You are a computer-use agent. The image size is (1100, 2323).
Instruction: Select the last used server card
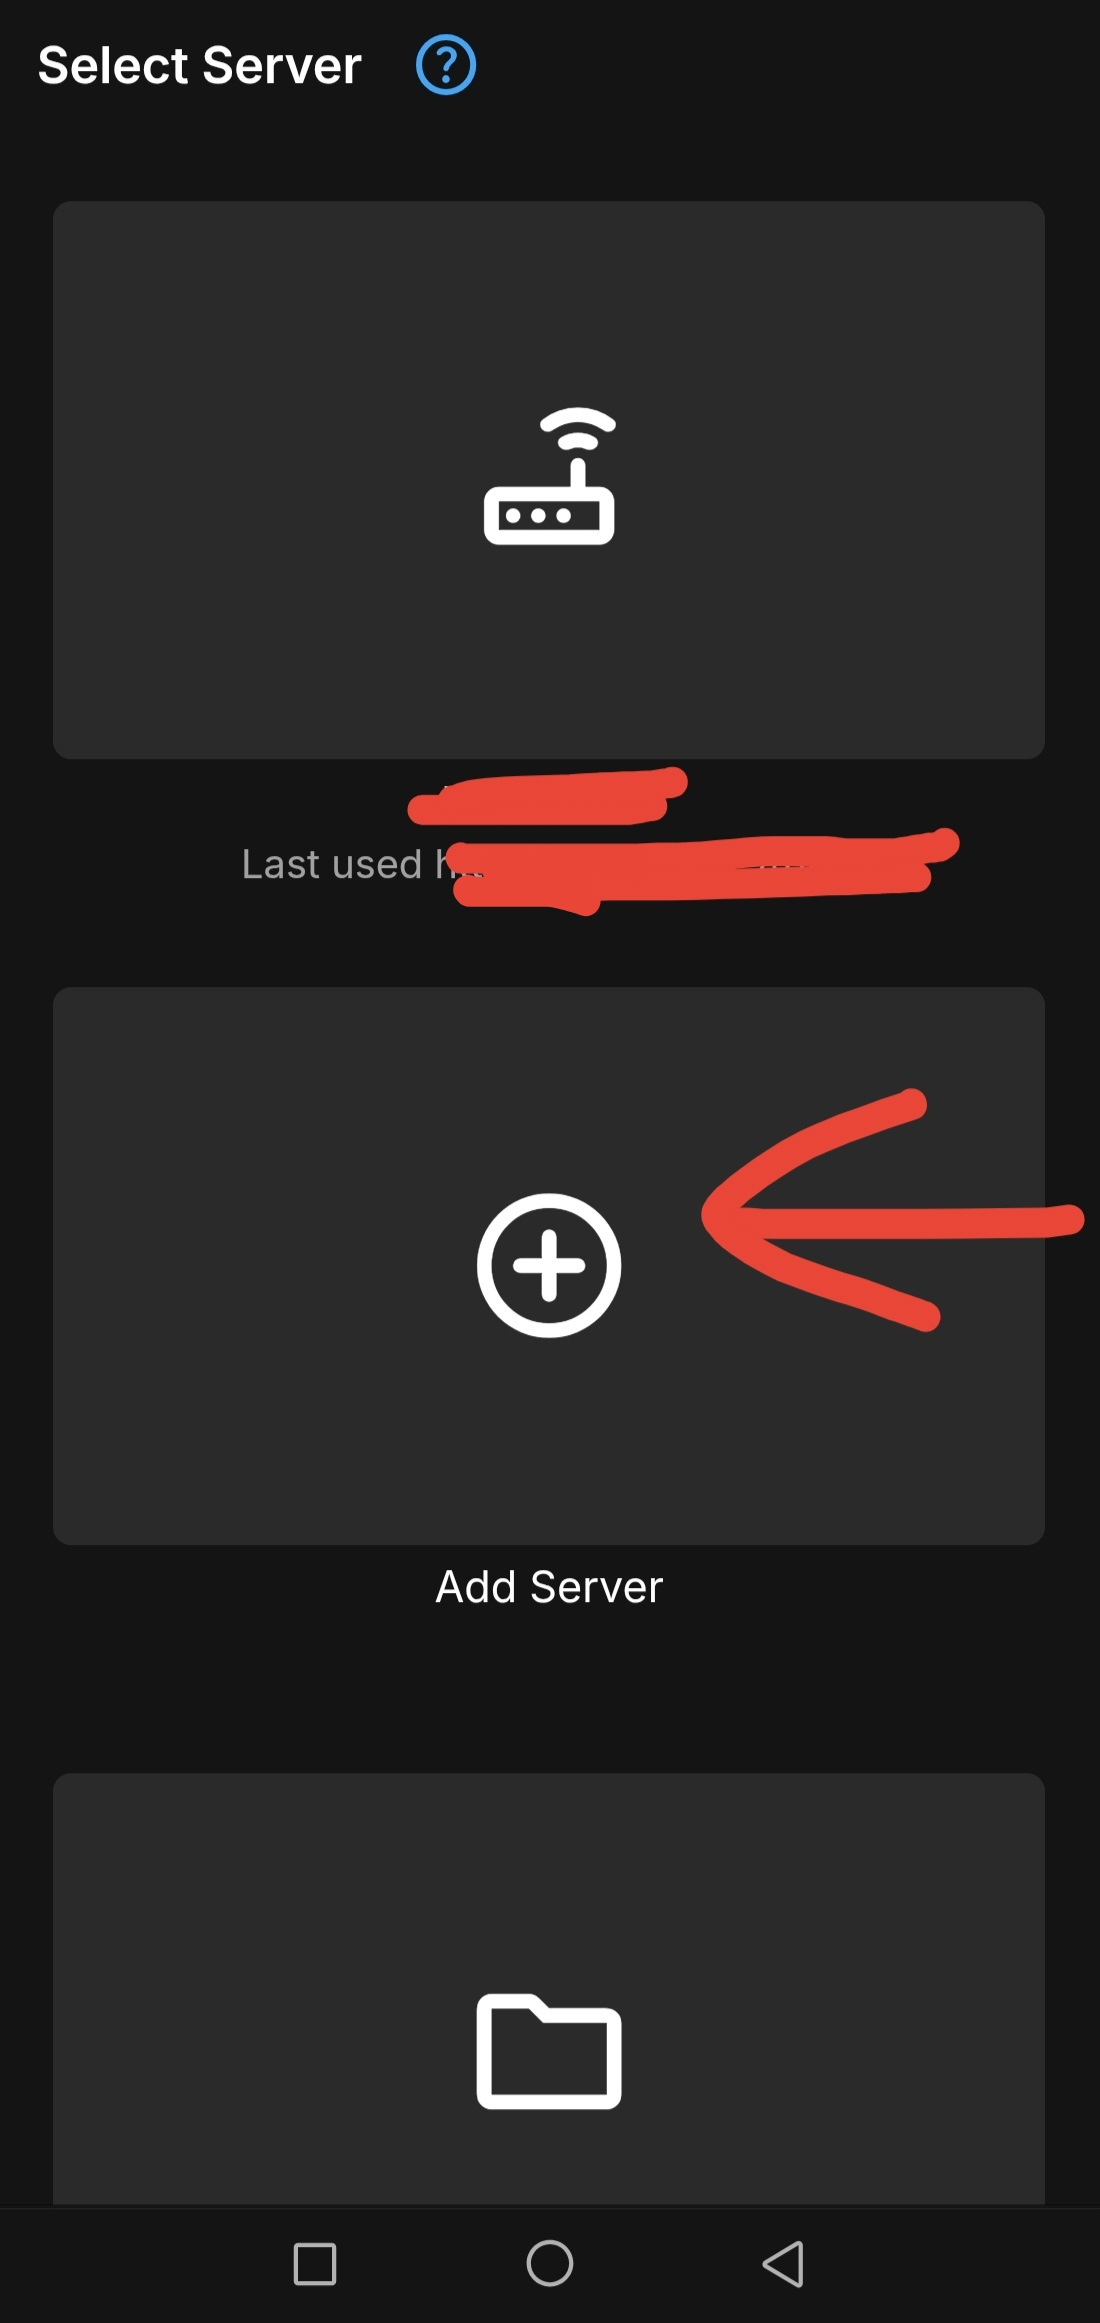pos(549,480)
